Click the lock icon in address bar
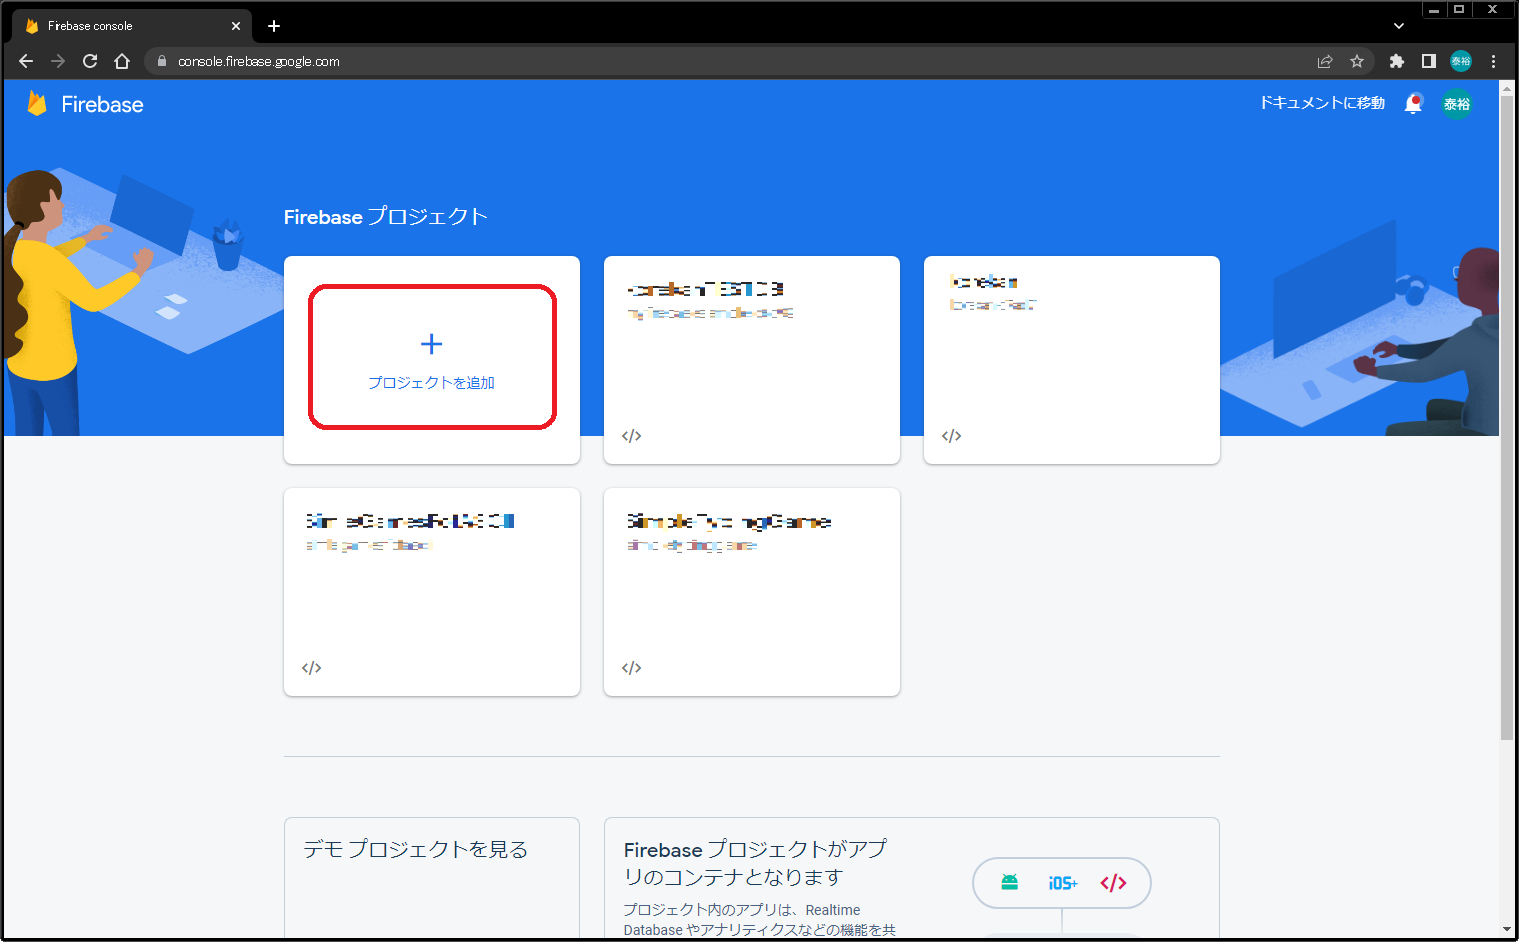 point(162,61)
